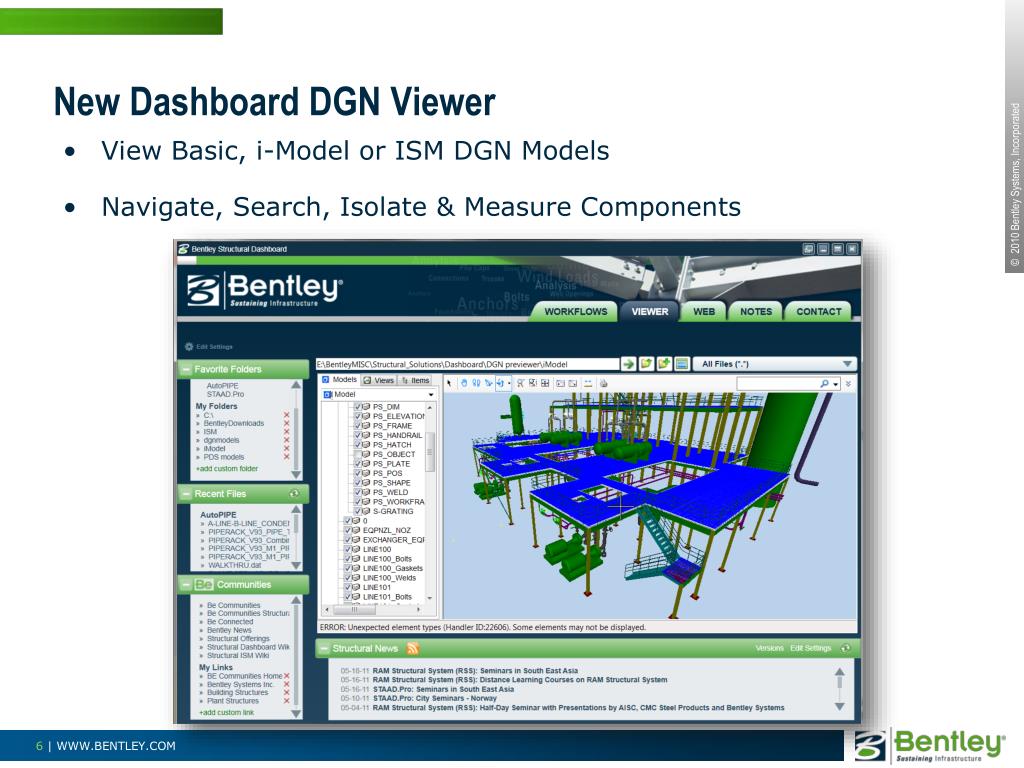Collapse the Favorite Folders panel
This screenshot has width=1024, height=768.
[x=186, y=369]
